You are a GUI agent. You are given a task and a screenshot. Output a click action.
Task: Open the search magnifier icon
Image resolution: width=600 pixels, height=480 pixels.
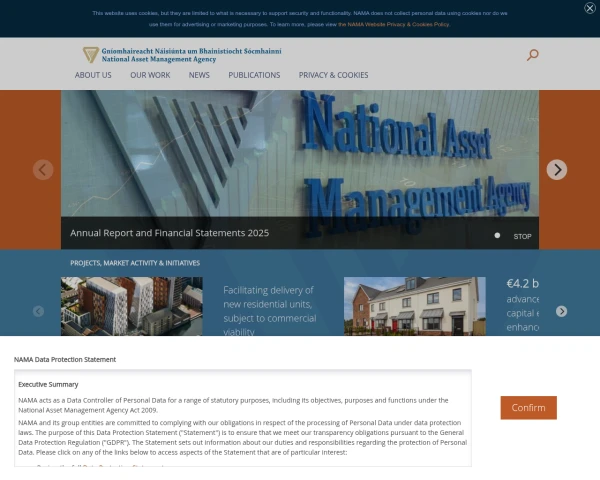[532, 55]
